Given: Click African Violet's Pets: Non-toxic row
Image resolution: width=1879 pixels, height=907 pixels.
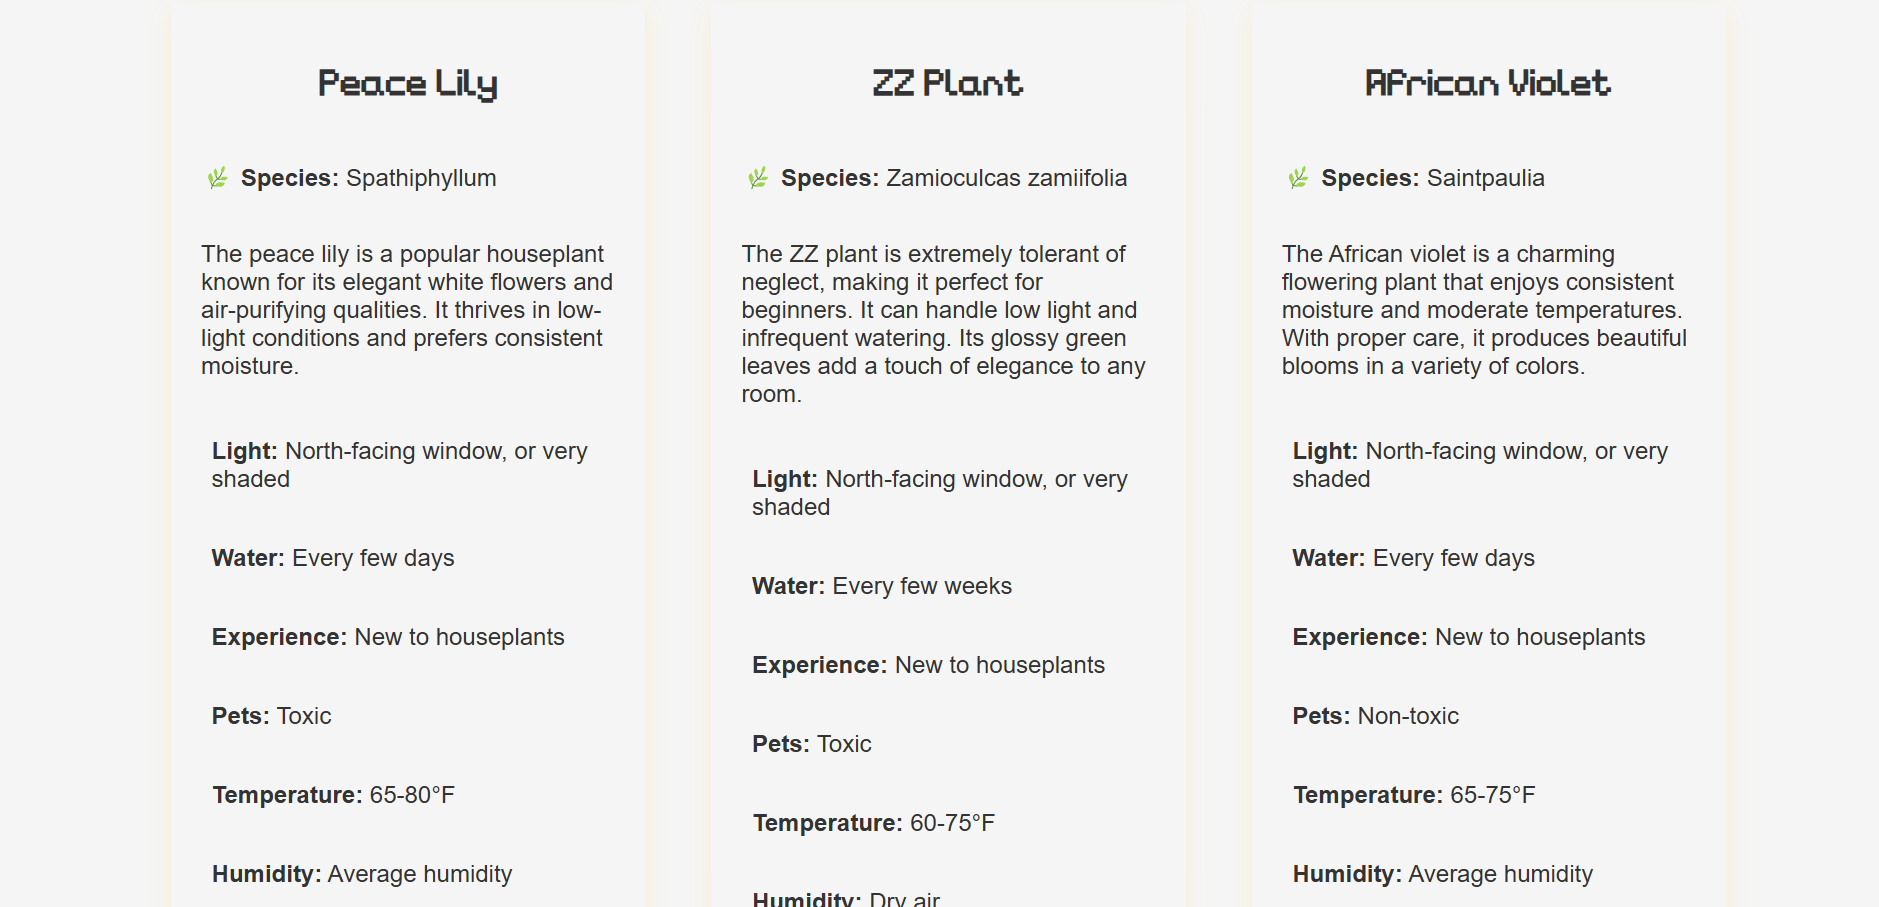Looking at the screenshot, I should click(x=1376, y=716).
